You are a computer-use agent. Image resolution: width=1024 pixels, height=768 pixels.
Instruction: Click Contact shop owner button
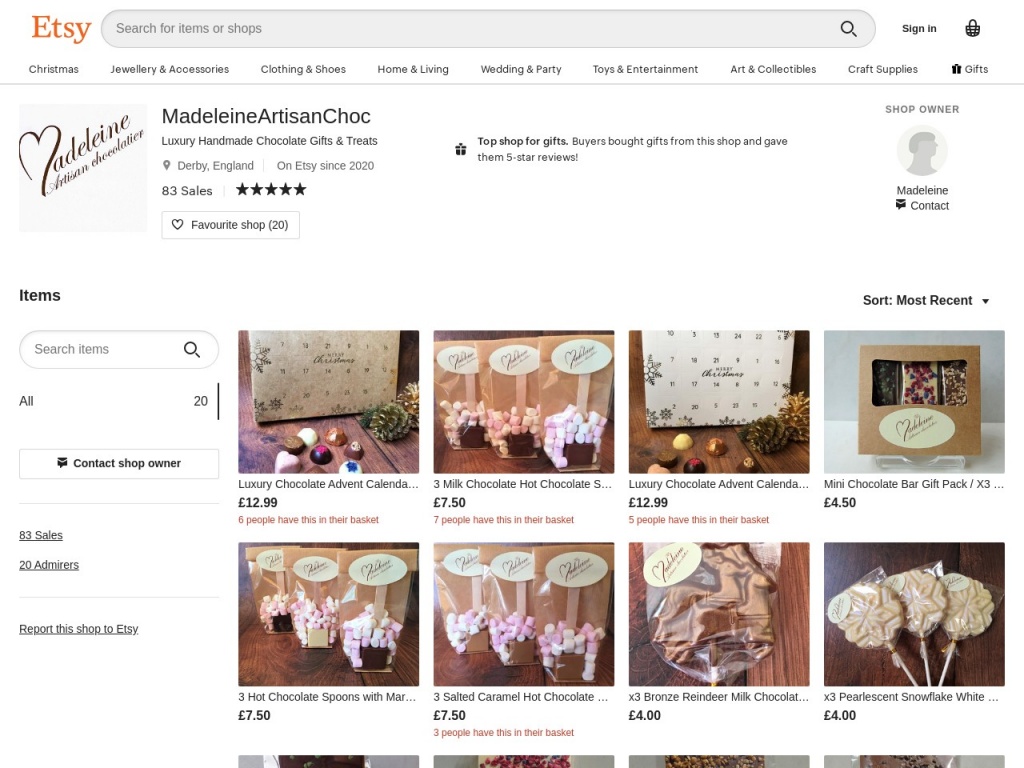(119, 463)
